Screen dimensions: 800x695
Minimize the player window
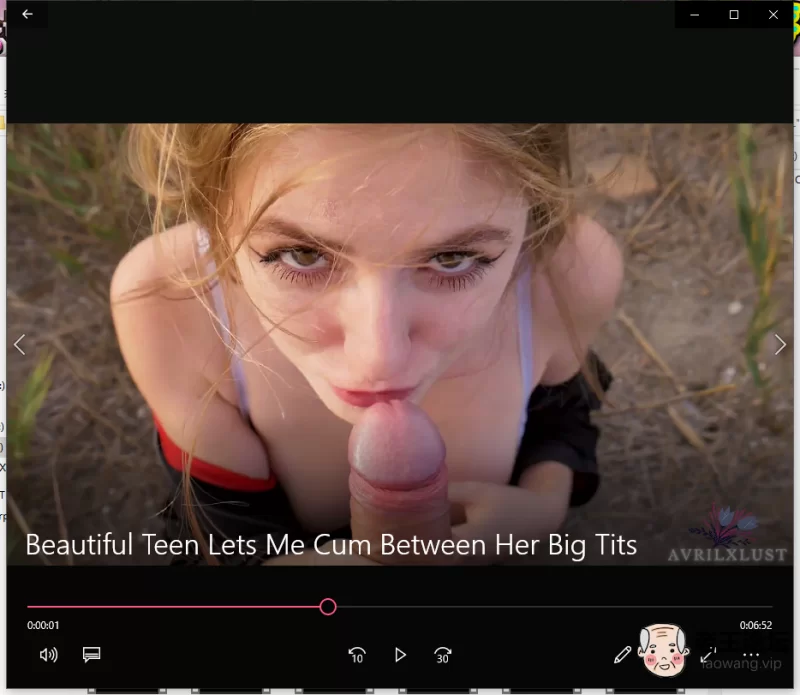point(695,15)
